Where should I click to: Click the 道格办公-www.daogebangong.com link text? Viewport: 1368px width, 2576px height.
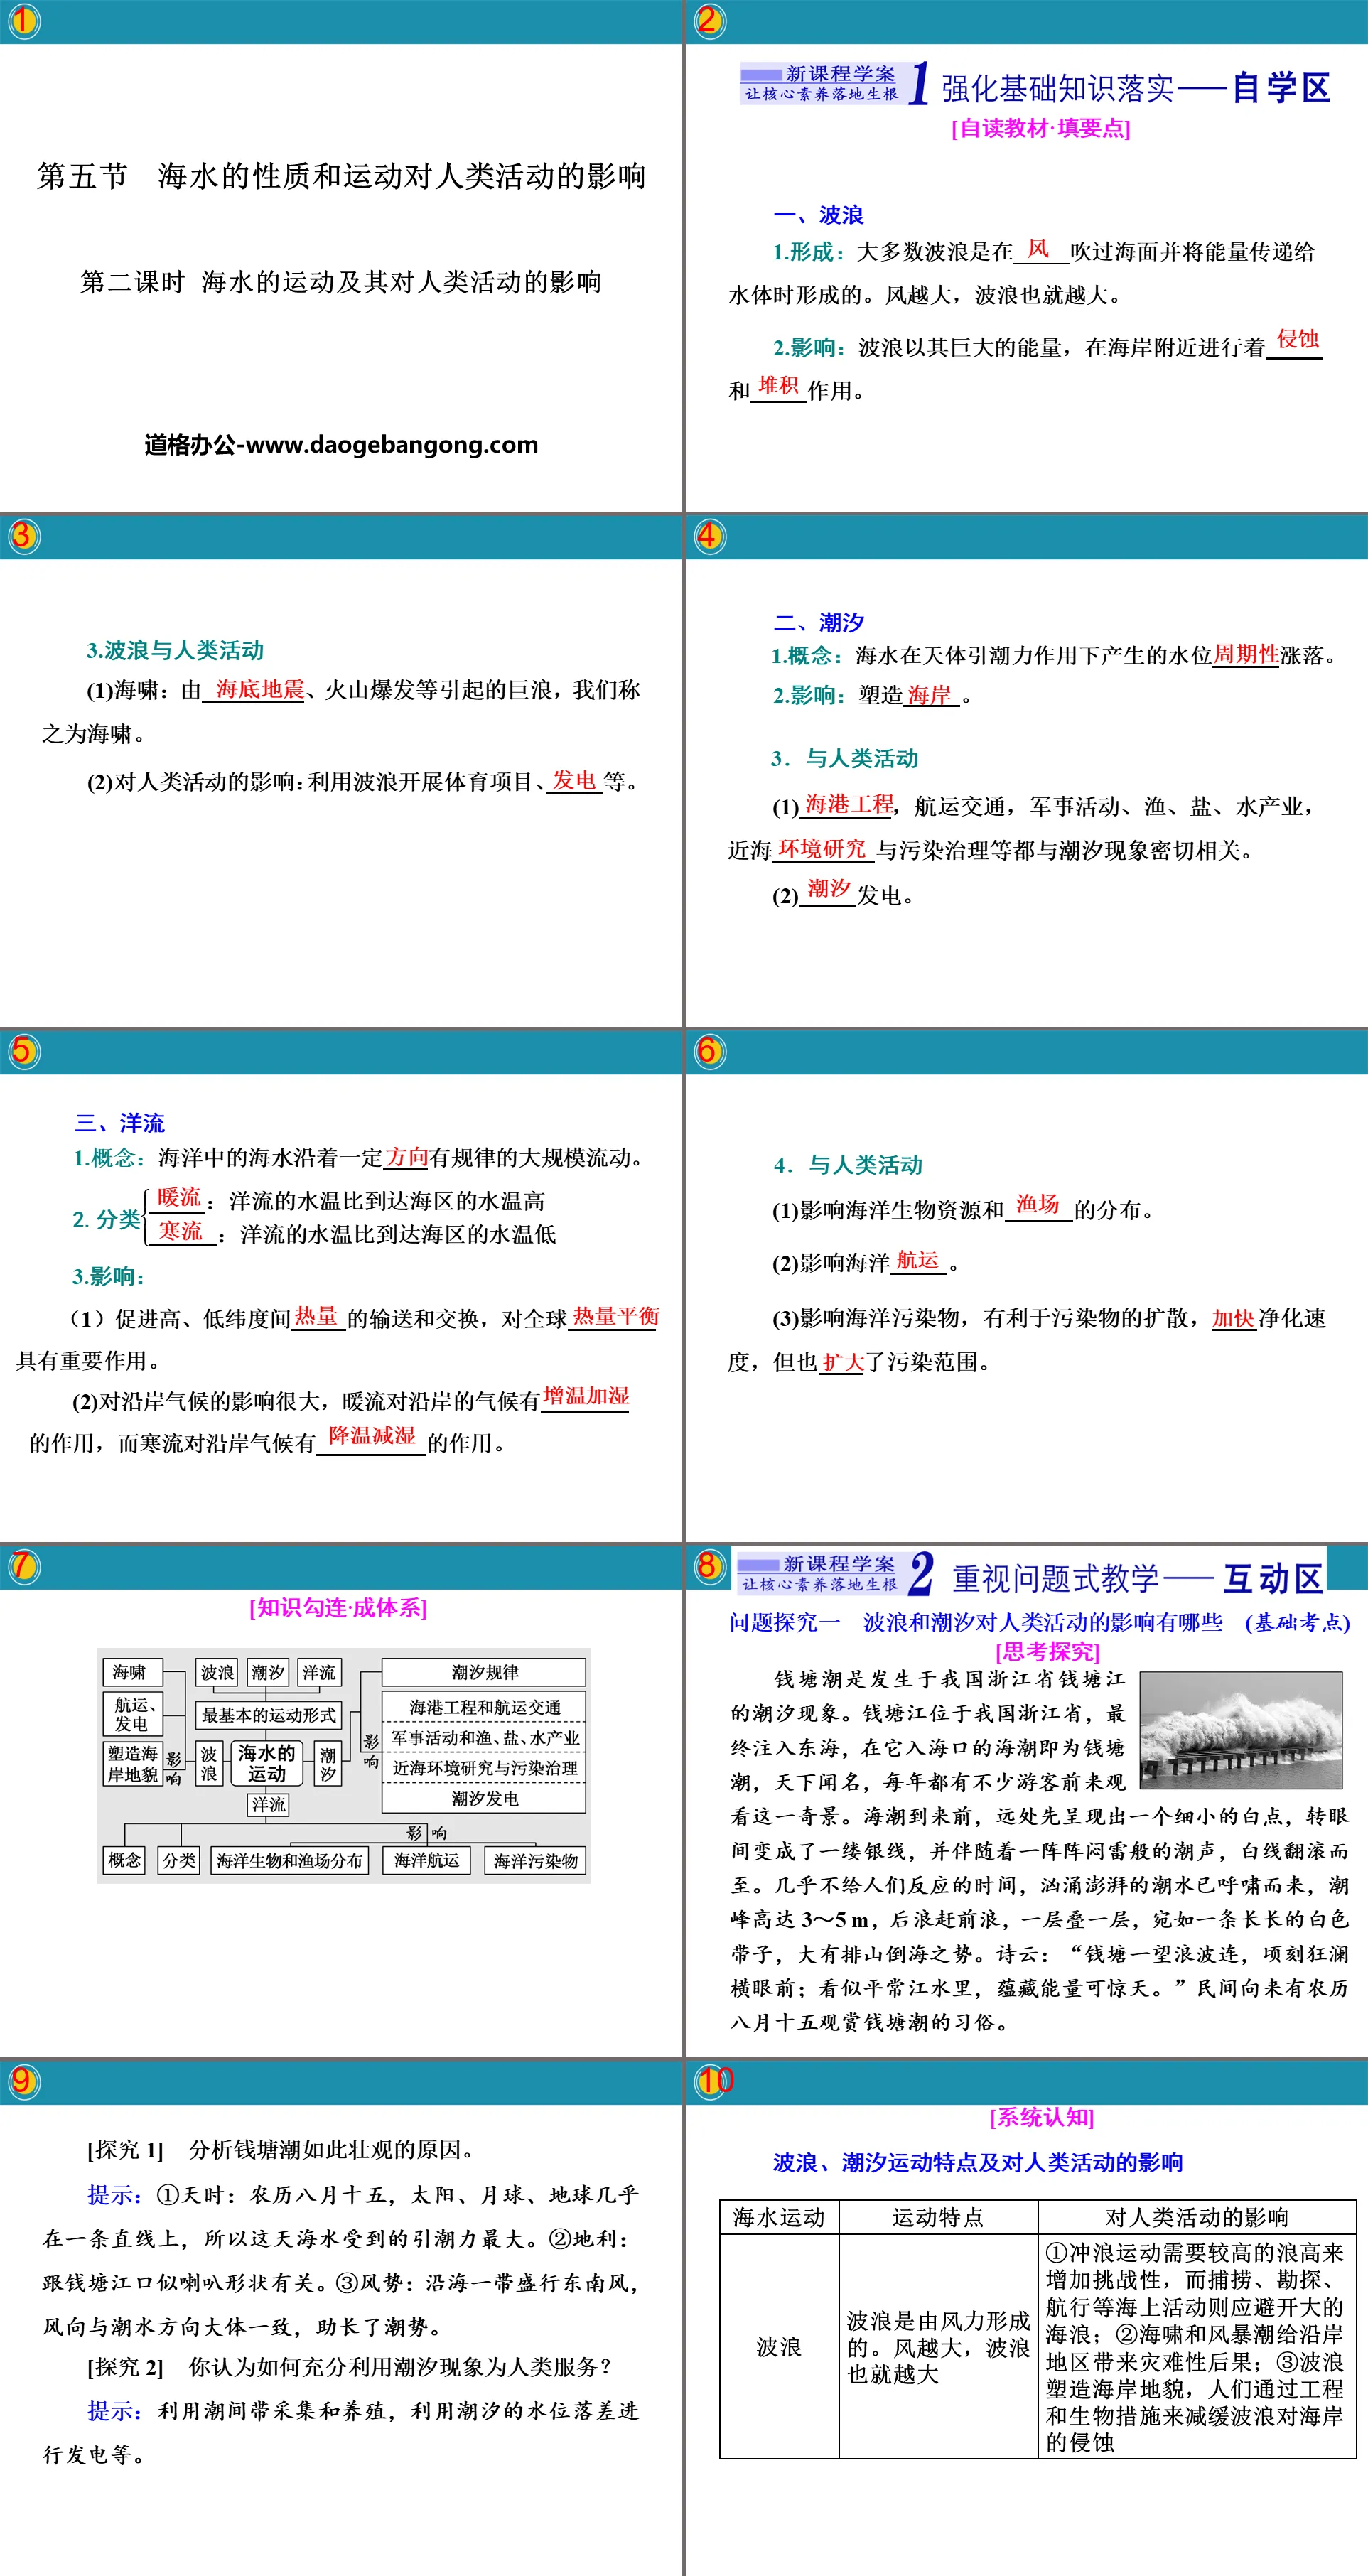pyautogui.click(x=341, y=444)
